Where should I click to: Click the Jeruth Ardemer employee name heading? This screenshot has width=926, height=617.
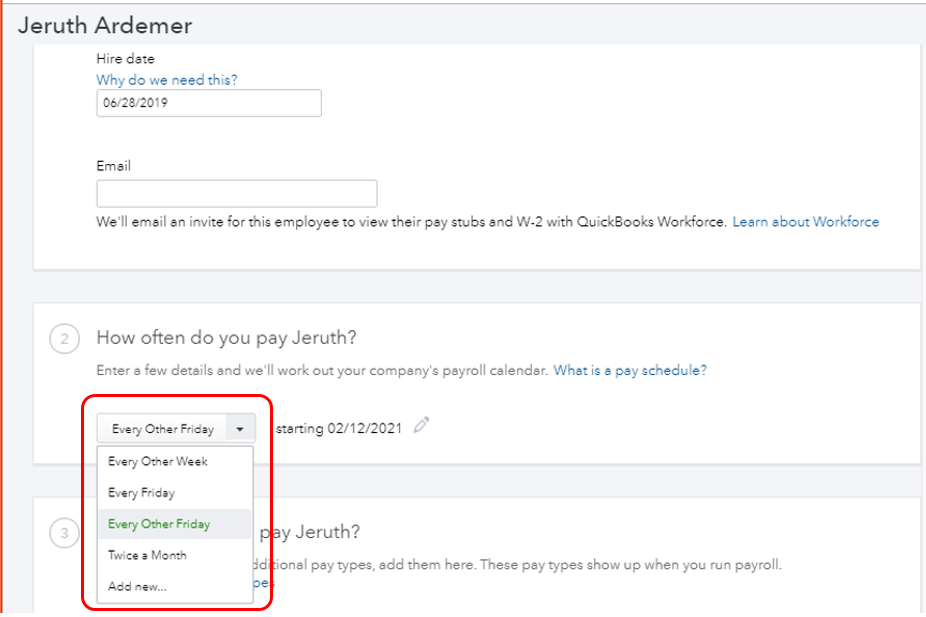pyautogui.click(x=105, y=25)
